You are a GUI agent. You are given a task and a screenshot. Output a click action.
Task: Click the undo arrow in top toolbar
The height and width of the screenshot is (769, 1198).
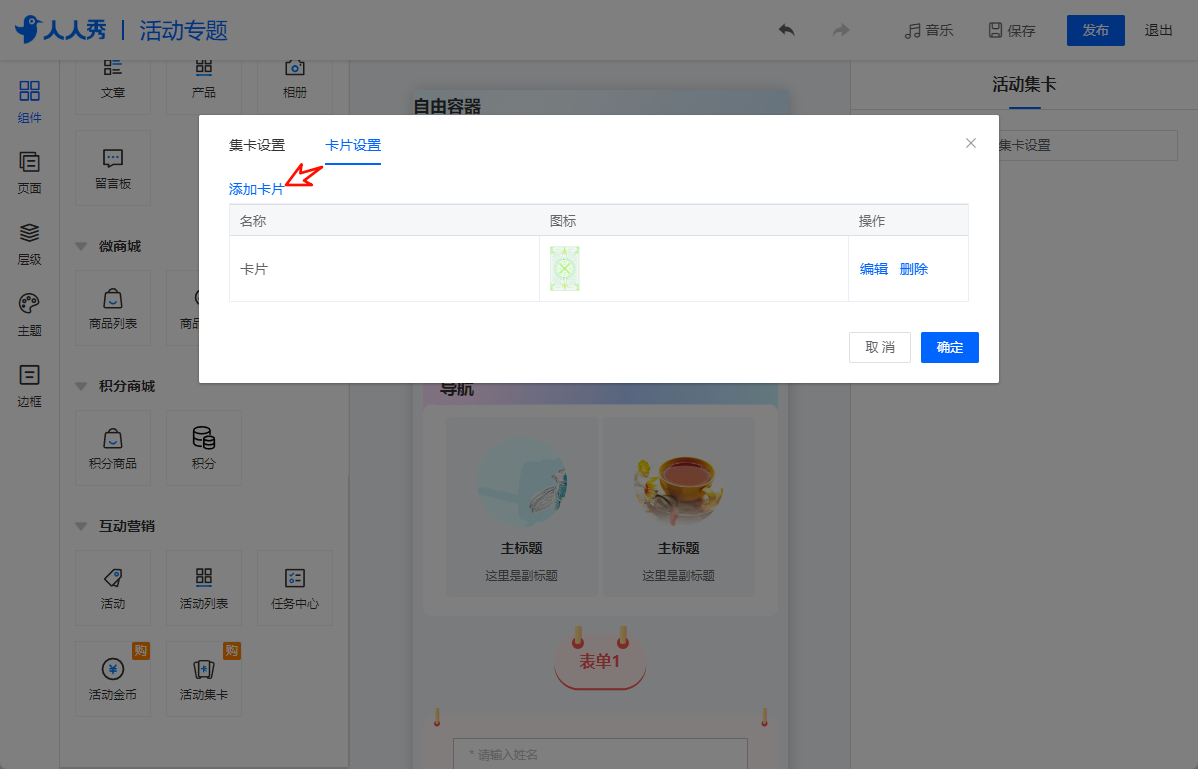[x=786, y=31]
